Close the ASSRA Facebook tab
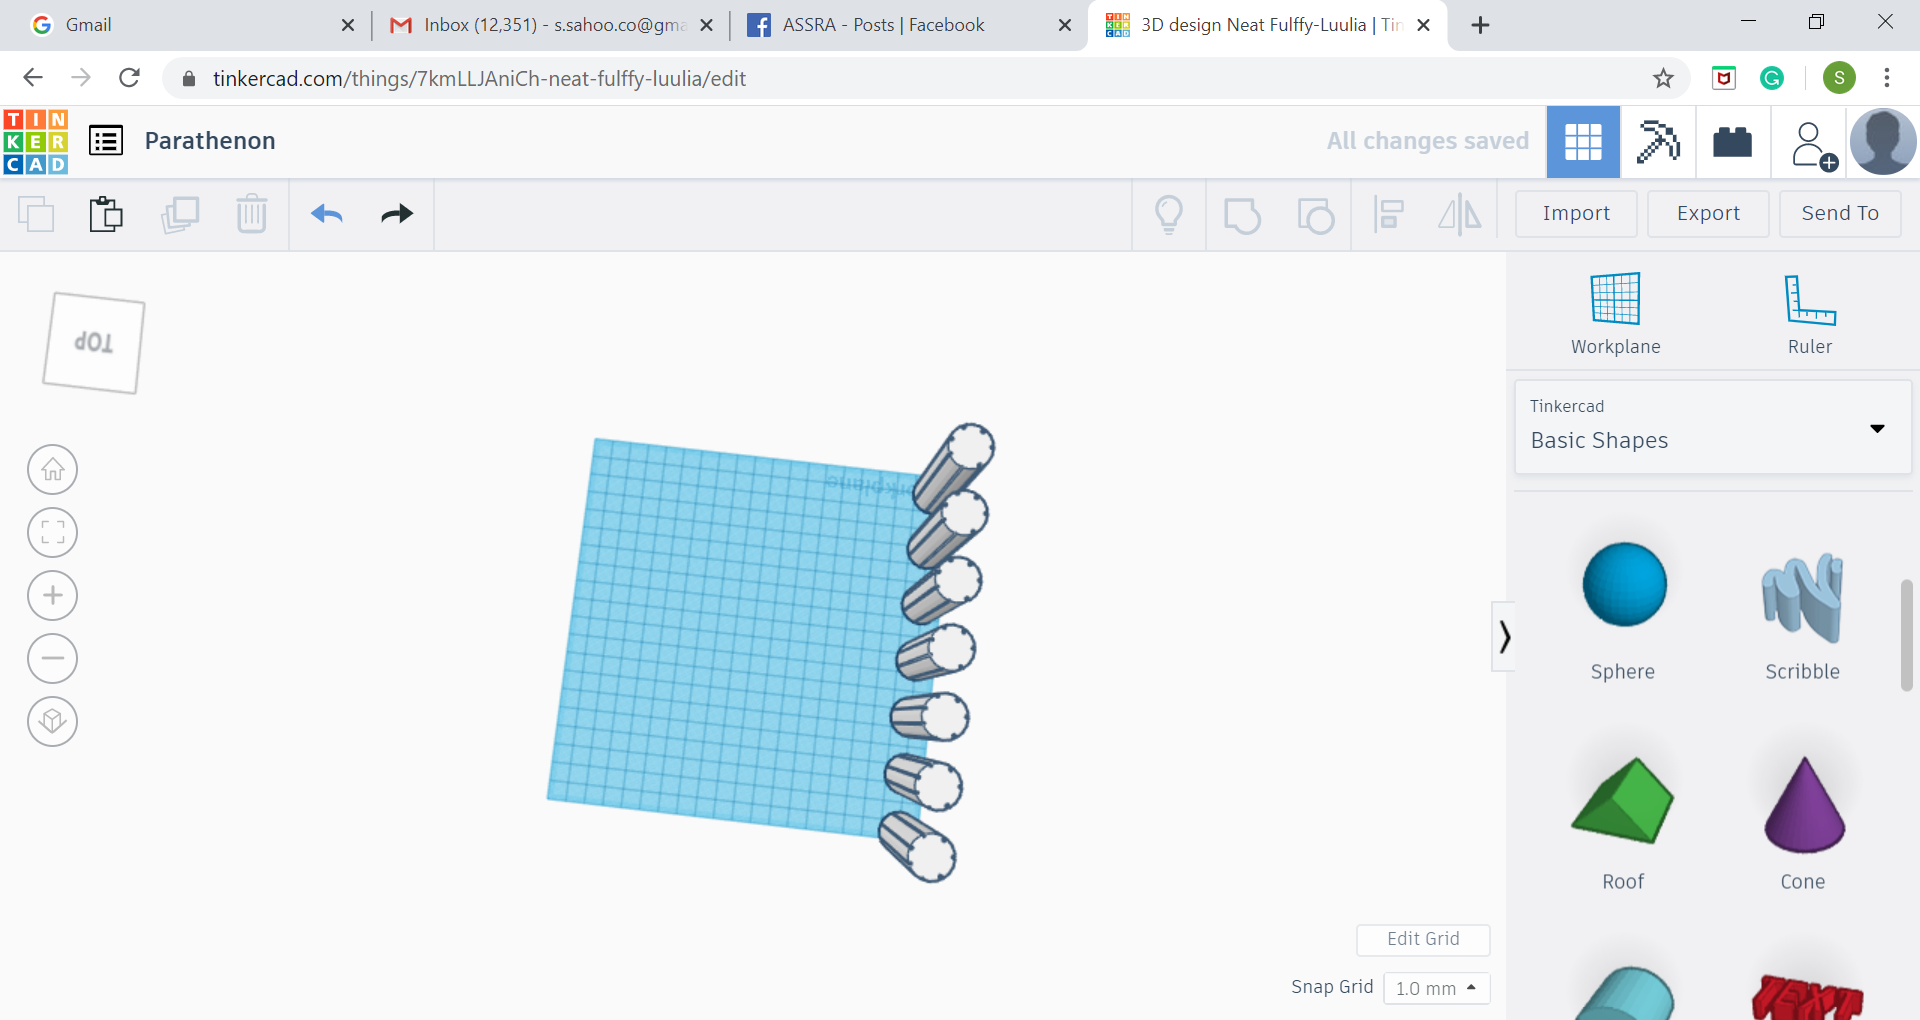1920x1020 pixels. click(x=1065, y=25)
